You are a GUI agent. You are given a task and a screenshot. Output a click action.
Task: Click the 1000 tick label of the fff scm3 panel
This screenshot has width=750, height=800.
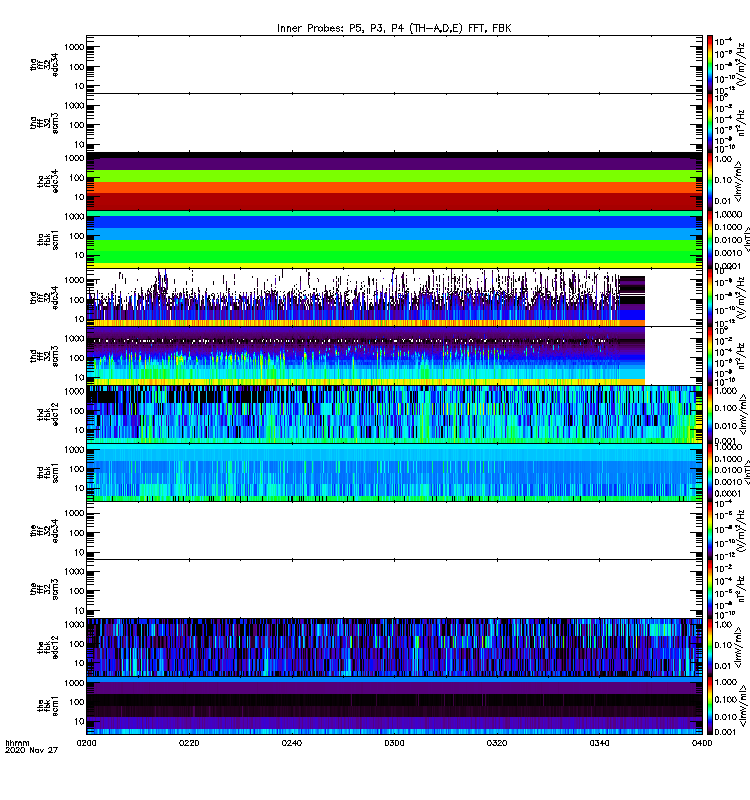click(x=74, y=572)
